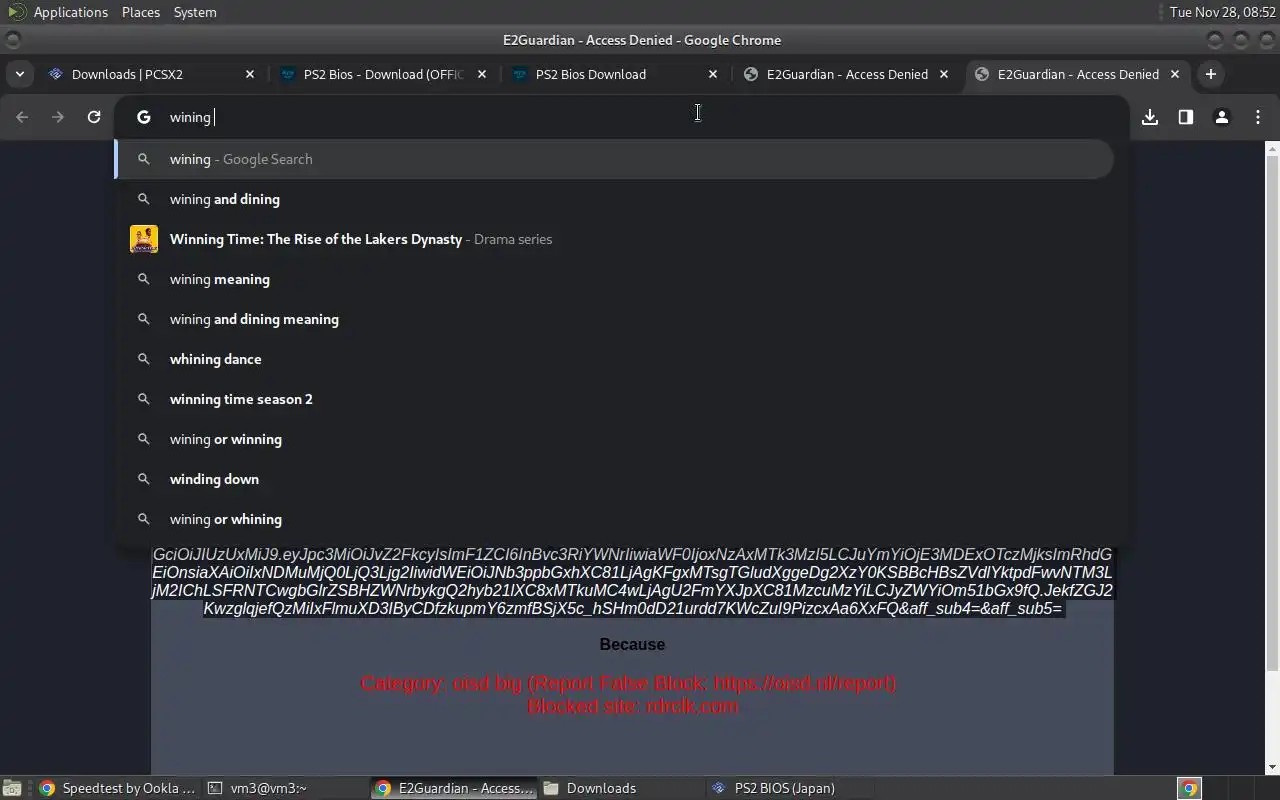
Task: Close the active E2Guardian - Access Denied tab
Action: 1175,74
